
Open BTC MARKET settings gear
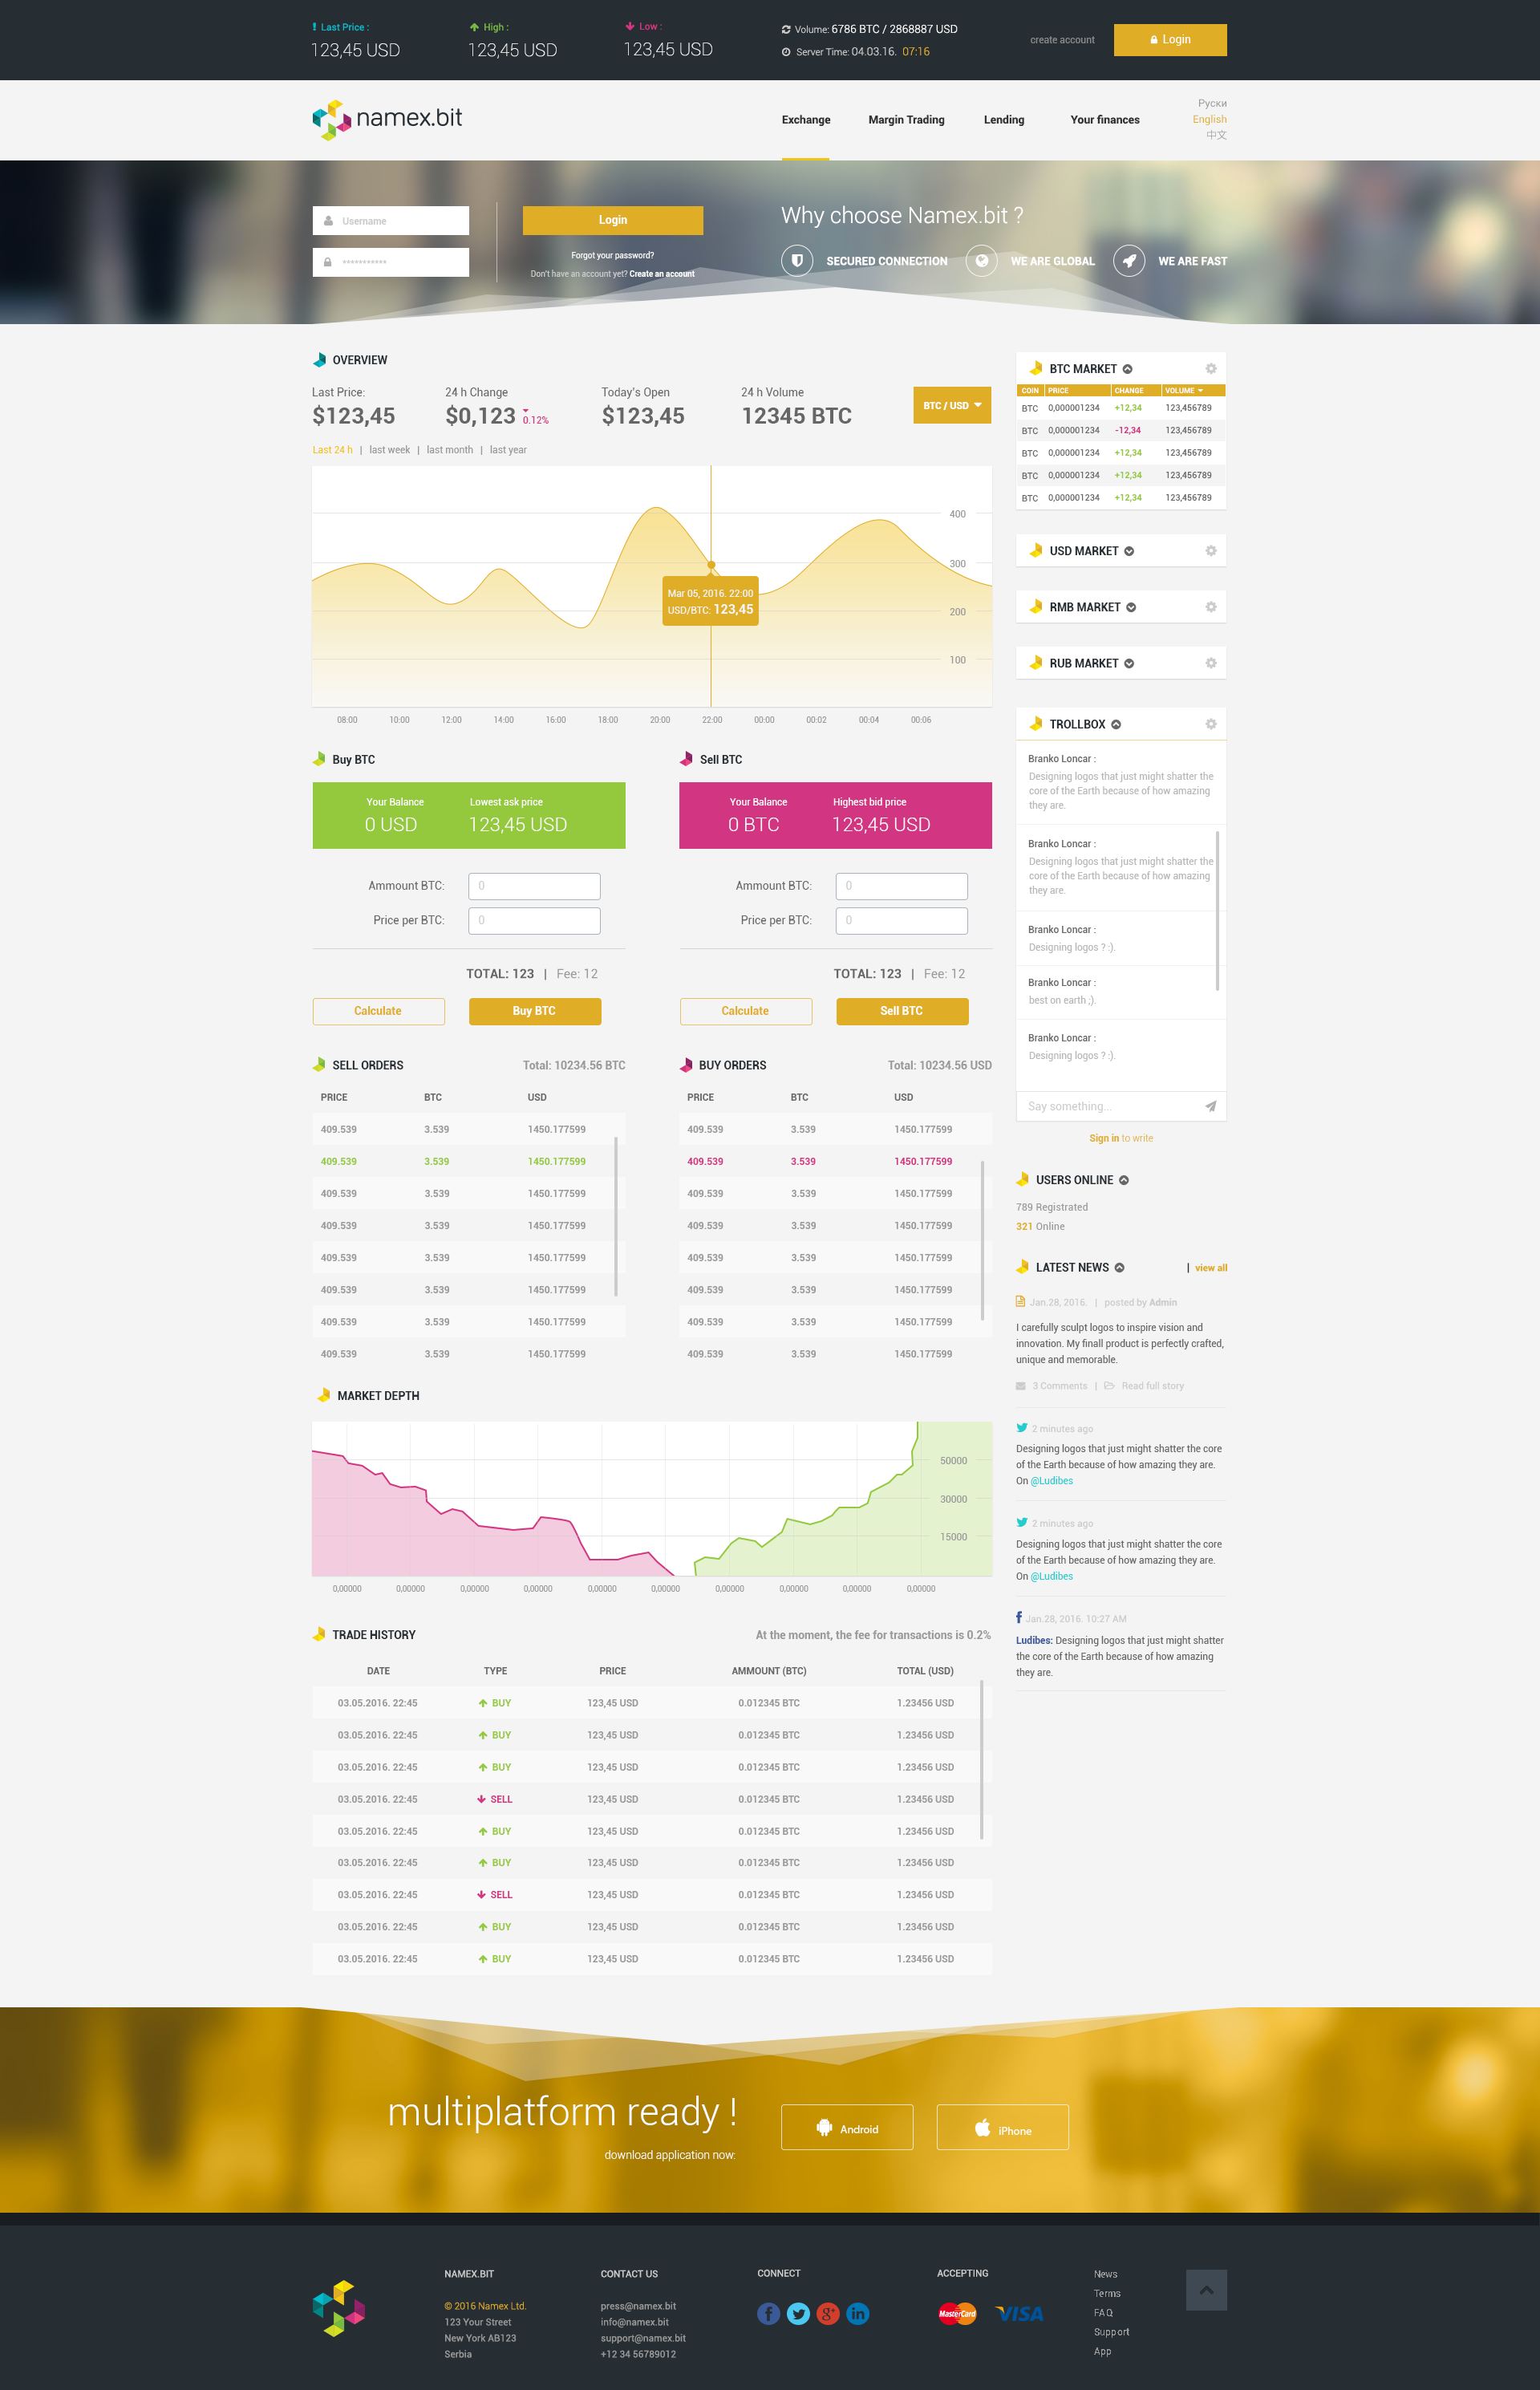tap(1210, 369)
